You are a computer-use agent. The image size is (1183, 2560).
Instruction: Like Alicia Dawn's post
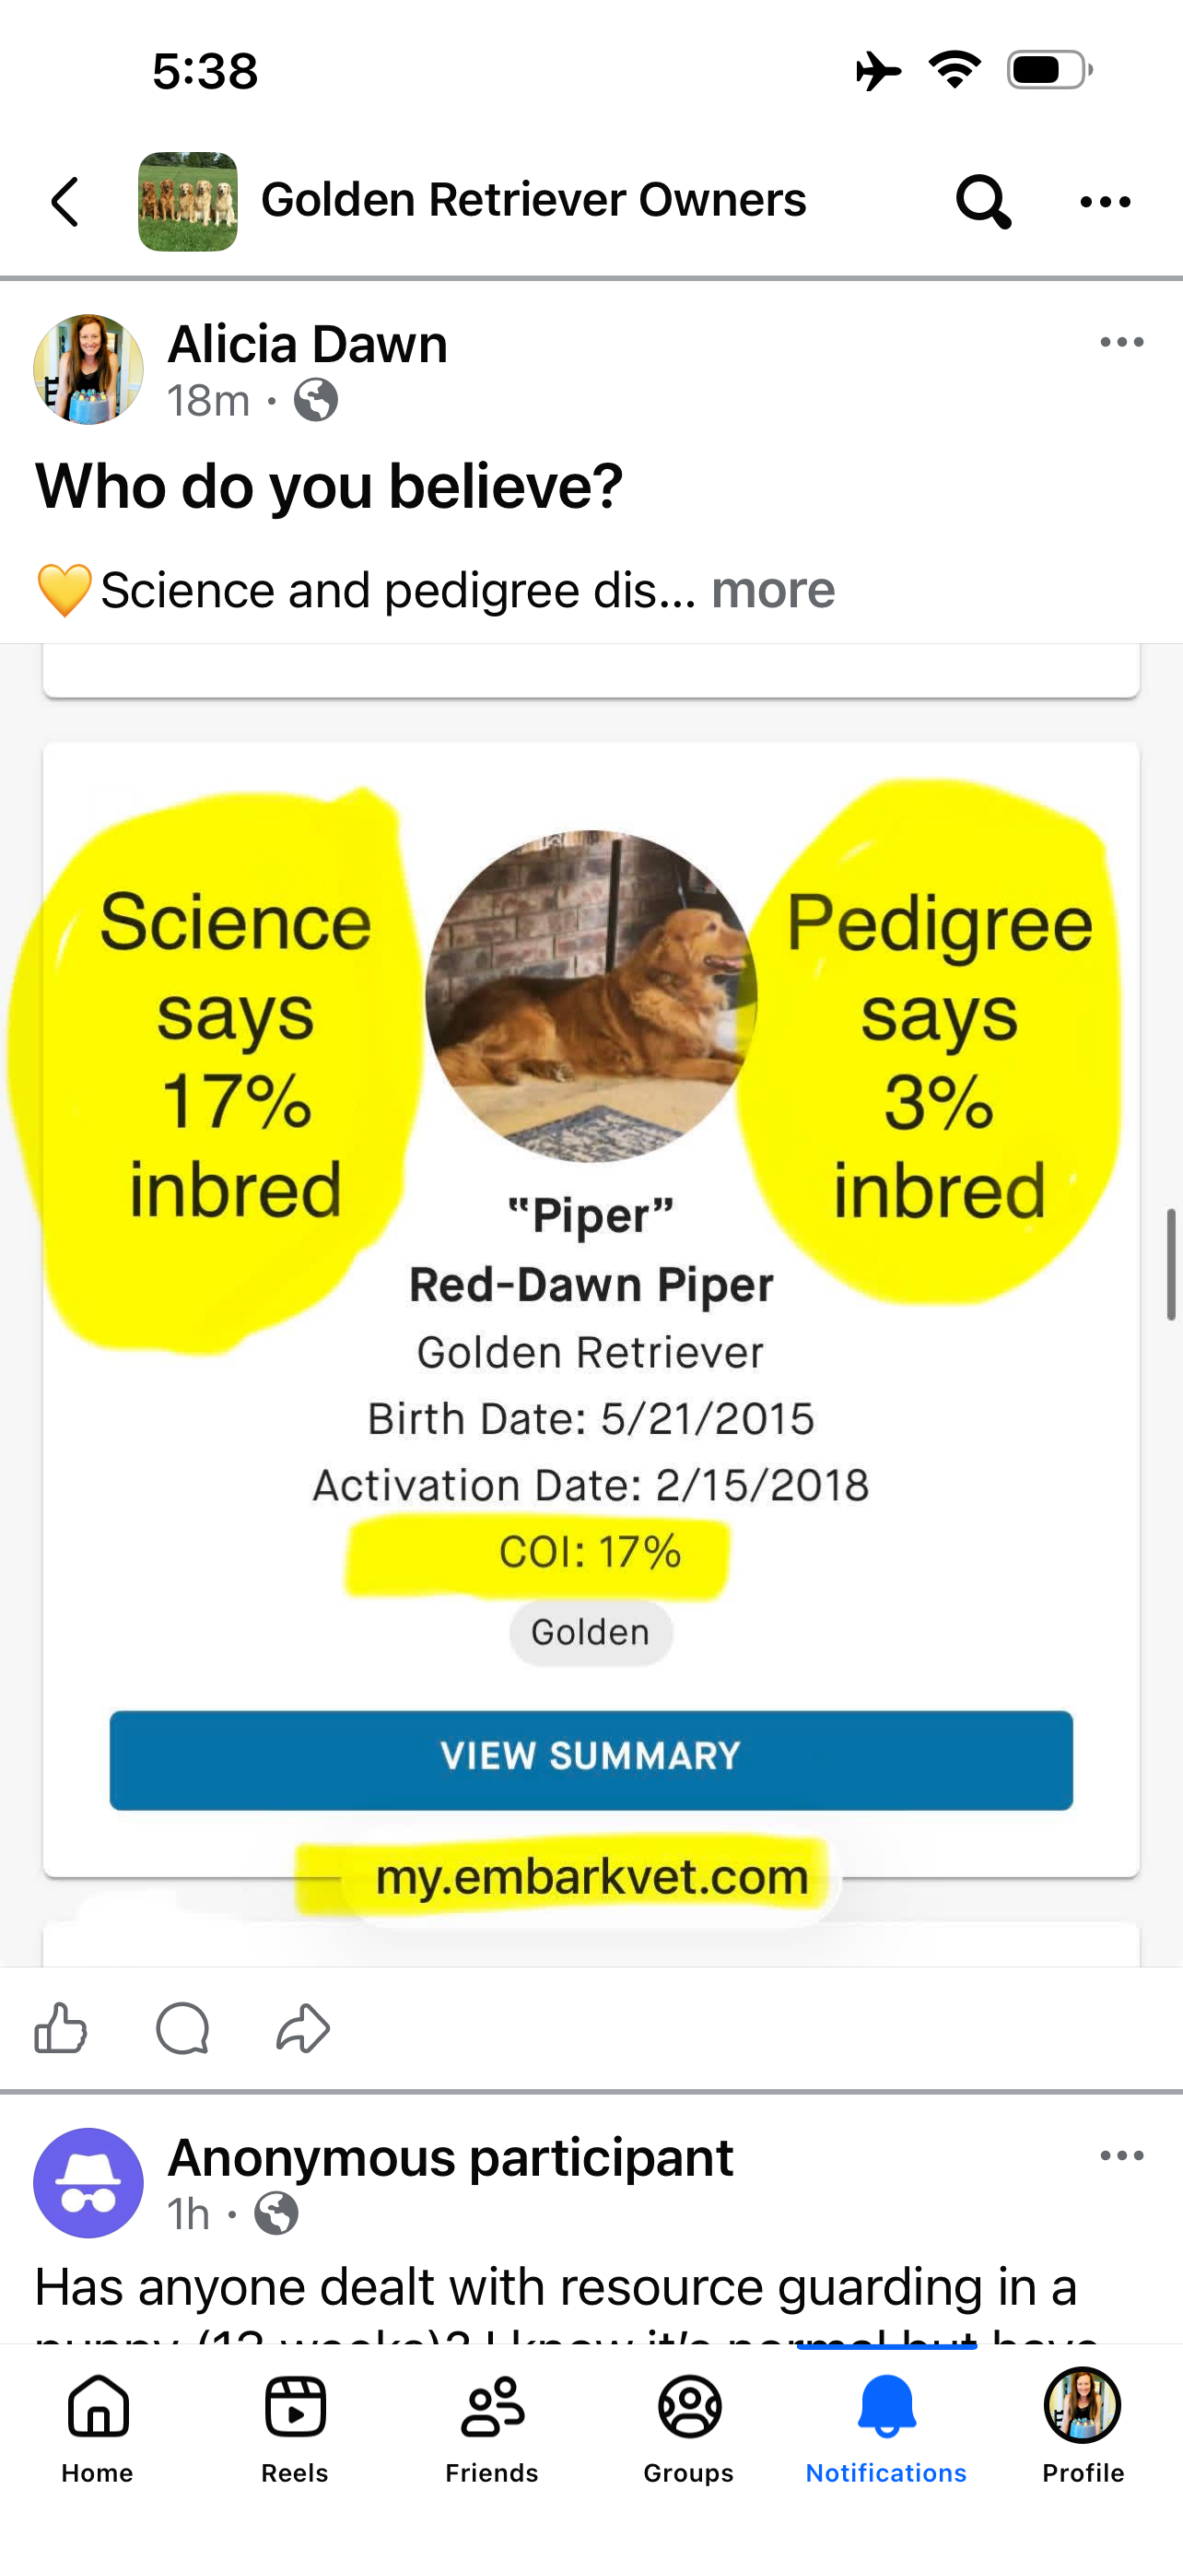click(61, 2029)
